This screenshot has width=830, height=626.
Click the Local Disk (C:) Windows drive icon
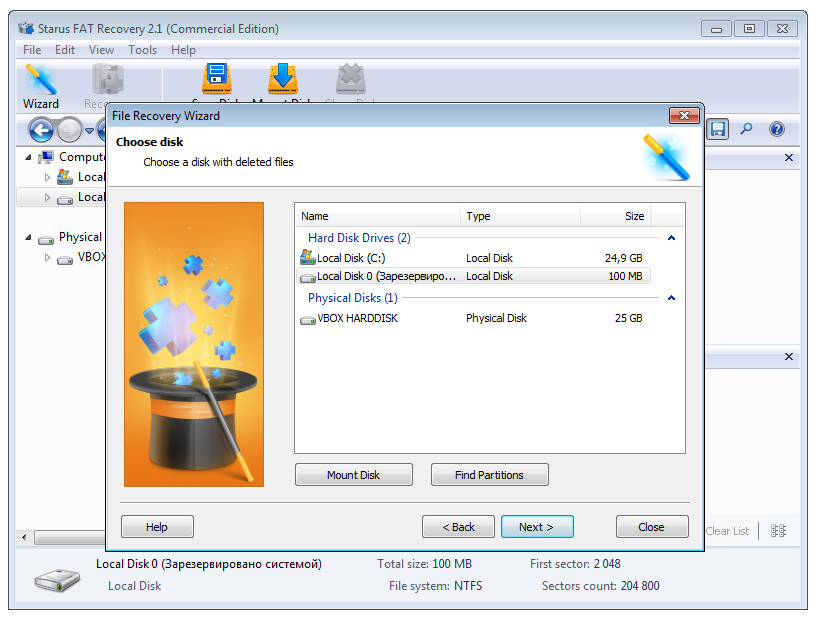(x=308, y=257)
